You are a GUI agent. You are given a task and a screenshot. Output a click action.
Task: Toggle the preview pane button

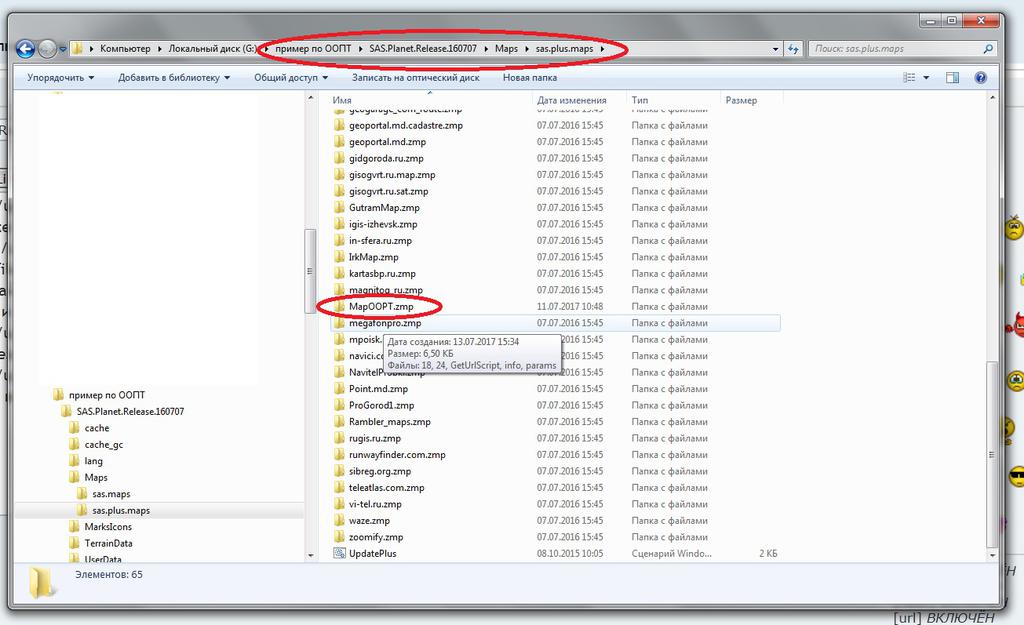pos(952,77)
